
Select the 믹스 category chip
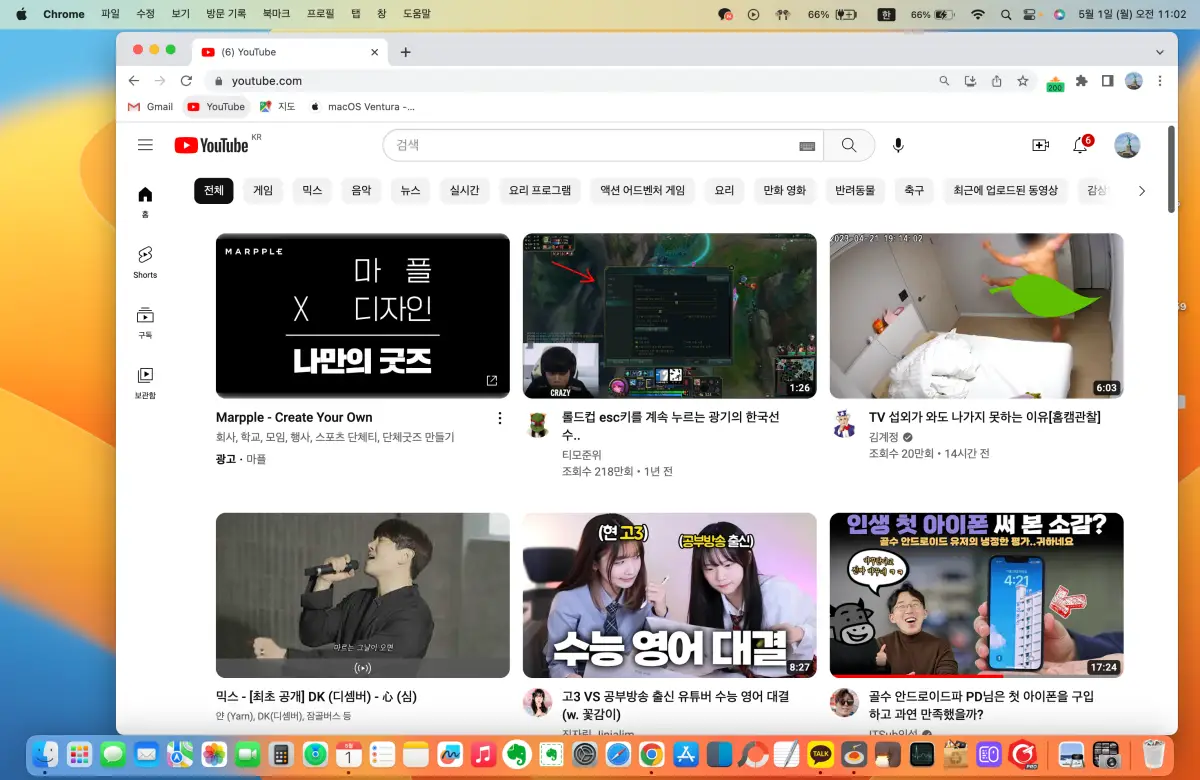[x=312, y=190]
